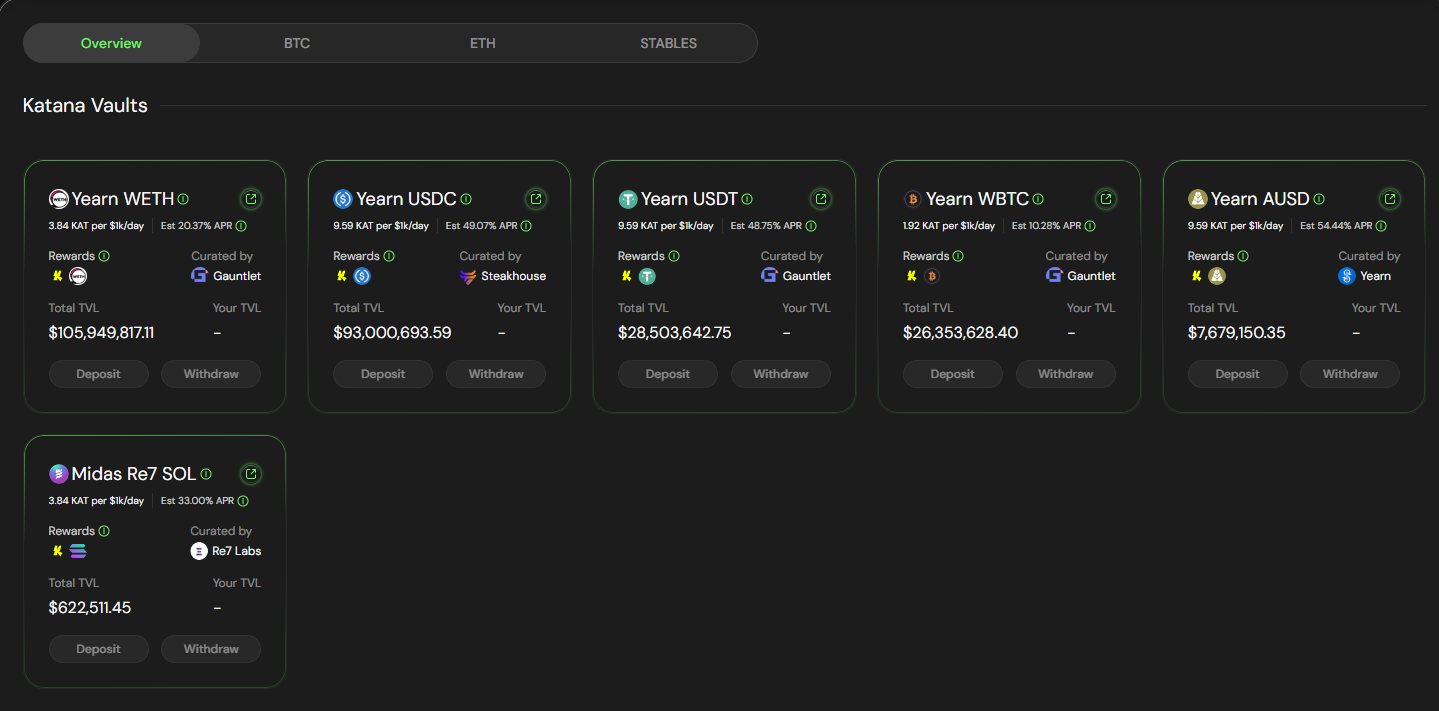Click '1.92 KAT per $1k/day' text

tap(949, 226)
